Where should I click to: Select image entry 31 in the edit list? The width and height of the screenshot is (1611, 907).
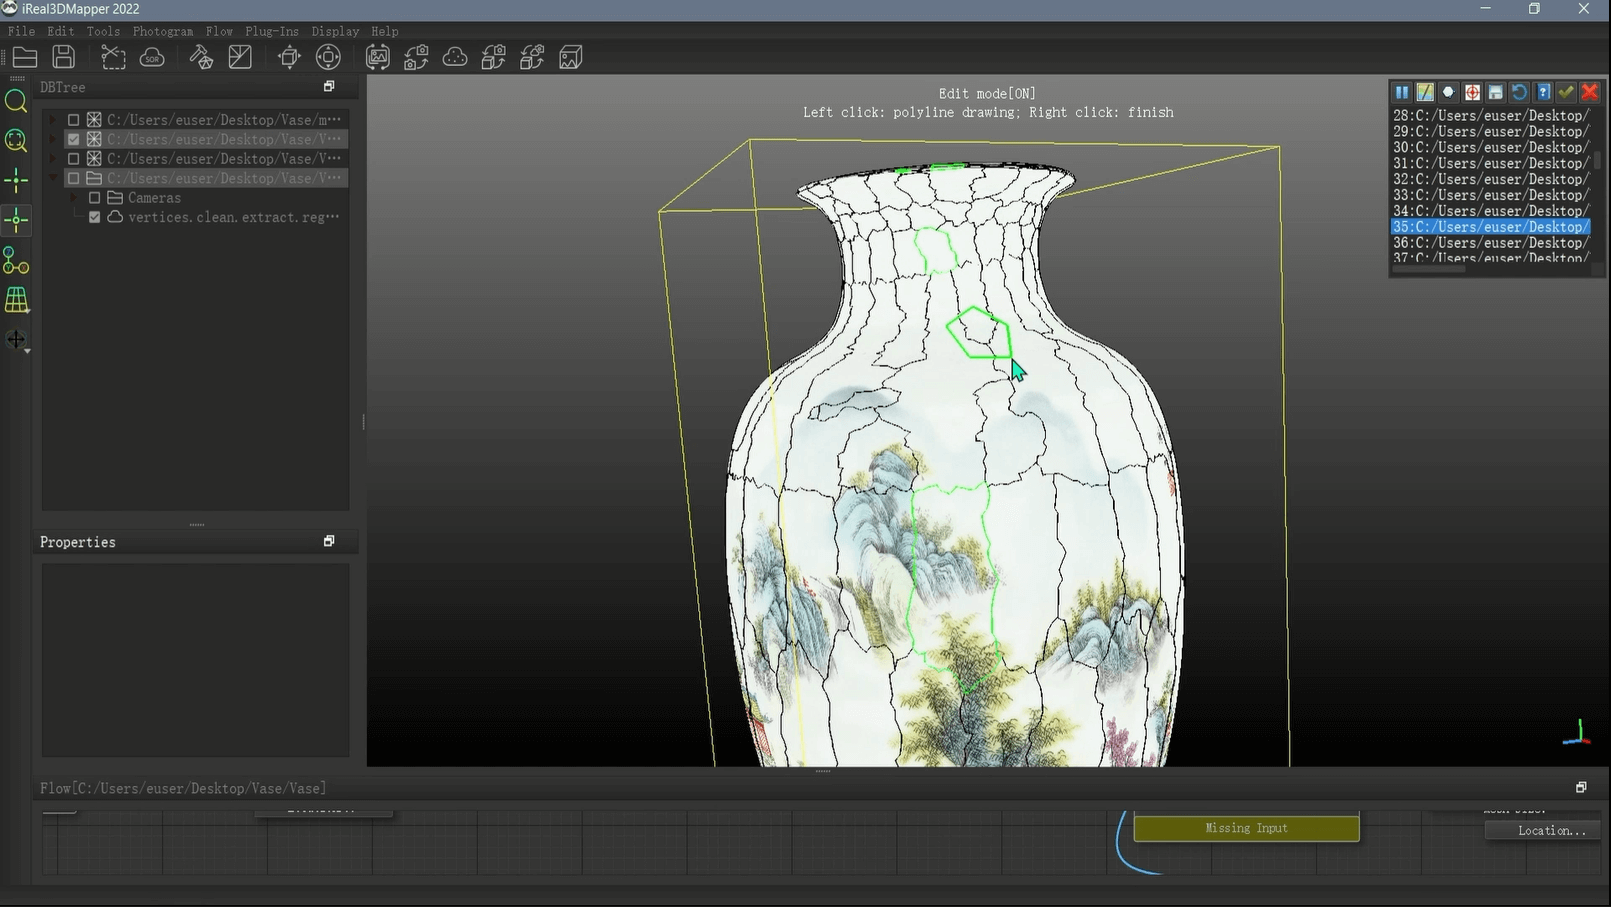1490,163
